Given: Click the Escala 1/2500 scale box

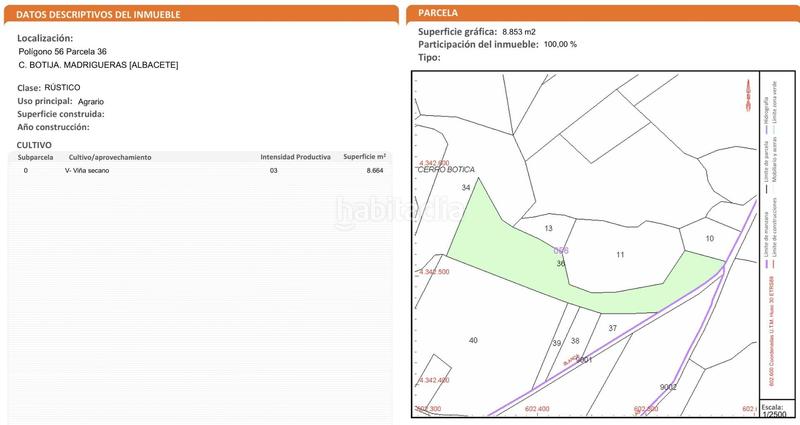Looking at the screenshot, I should point(772,411).
